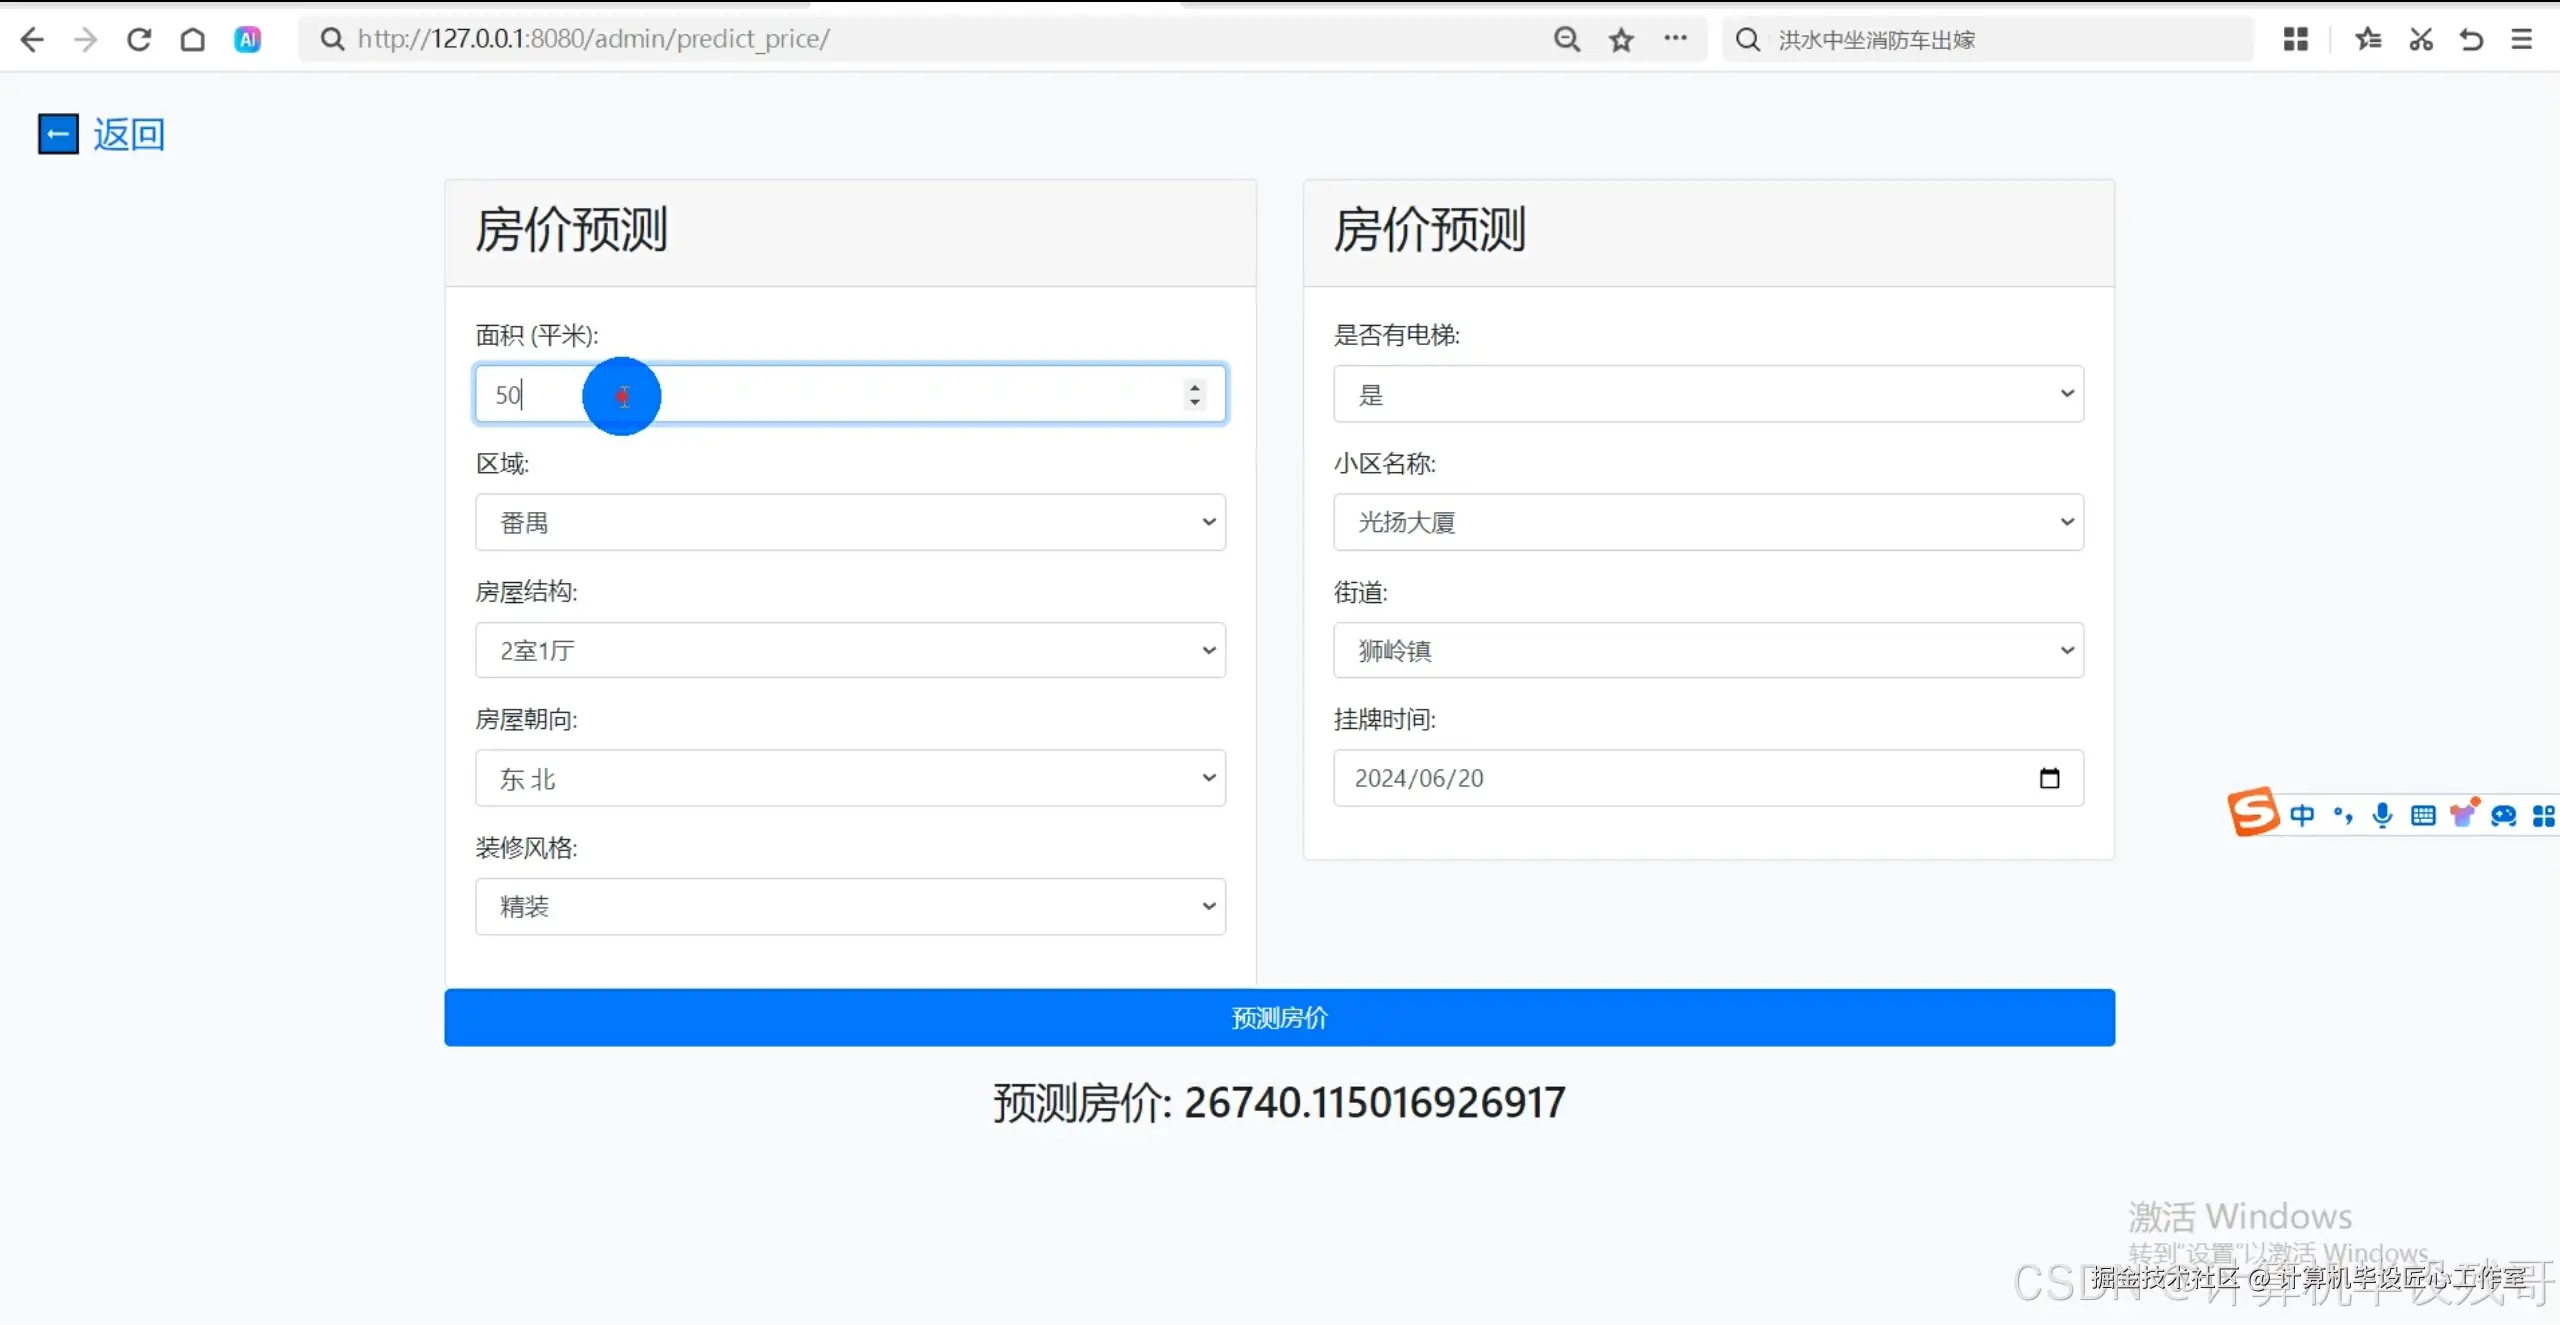Open the 挂牌时间 date picker
The height and width of the screenshot is (1325, 2560).
2050,778
